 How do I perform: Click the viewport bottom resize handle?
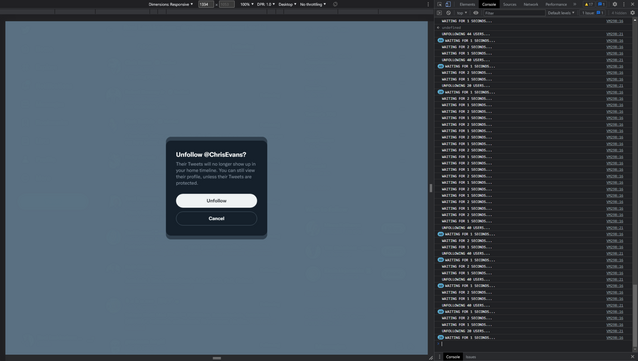pyautogui.click(x=216, y=358)
